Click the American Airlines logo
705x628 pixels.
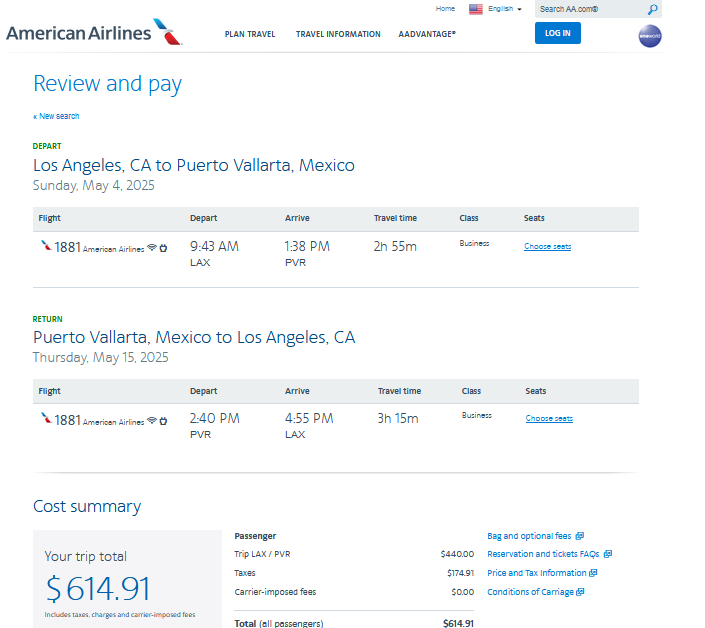94,32
